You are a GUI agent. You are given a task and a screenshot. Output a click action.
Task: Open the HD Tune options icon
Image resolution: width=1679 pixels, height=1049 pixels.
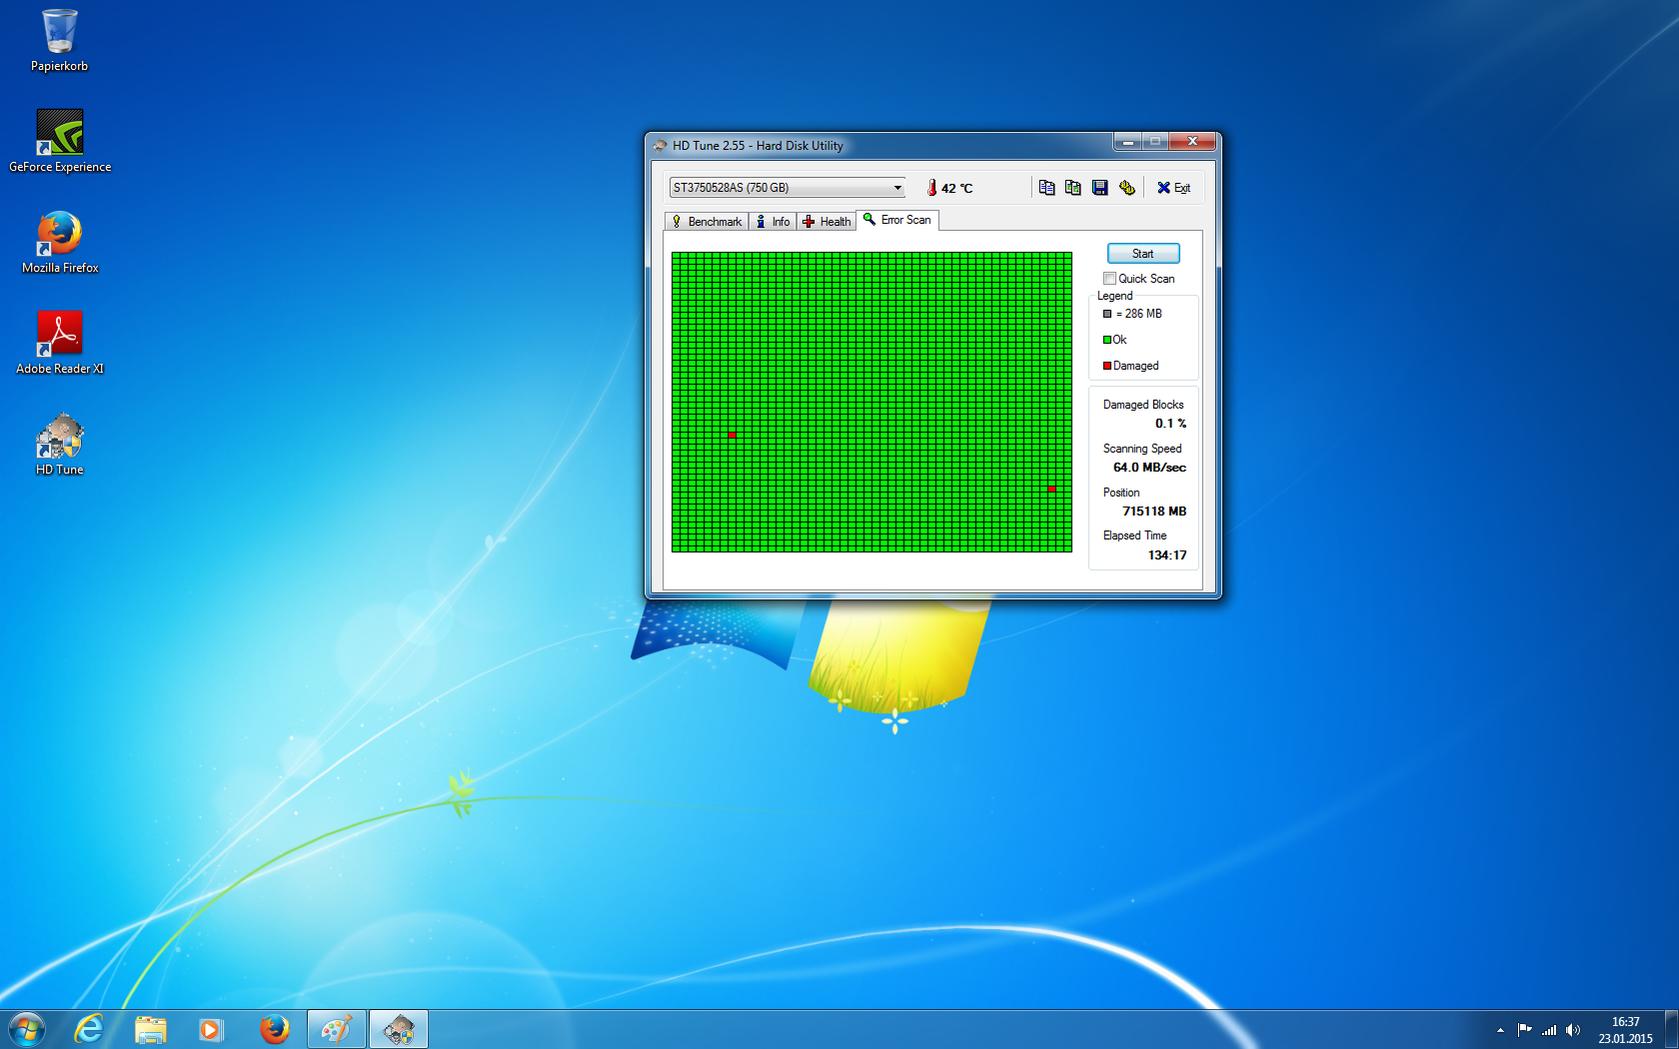1127,187
